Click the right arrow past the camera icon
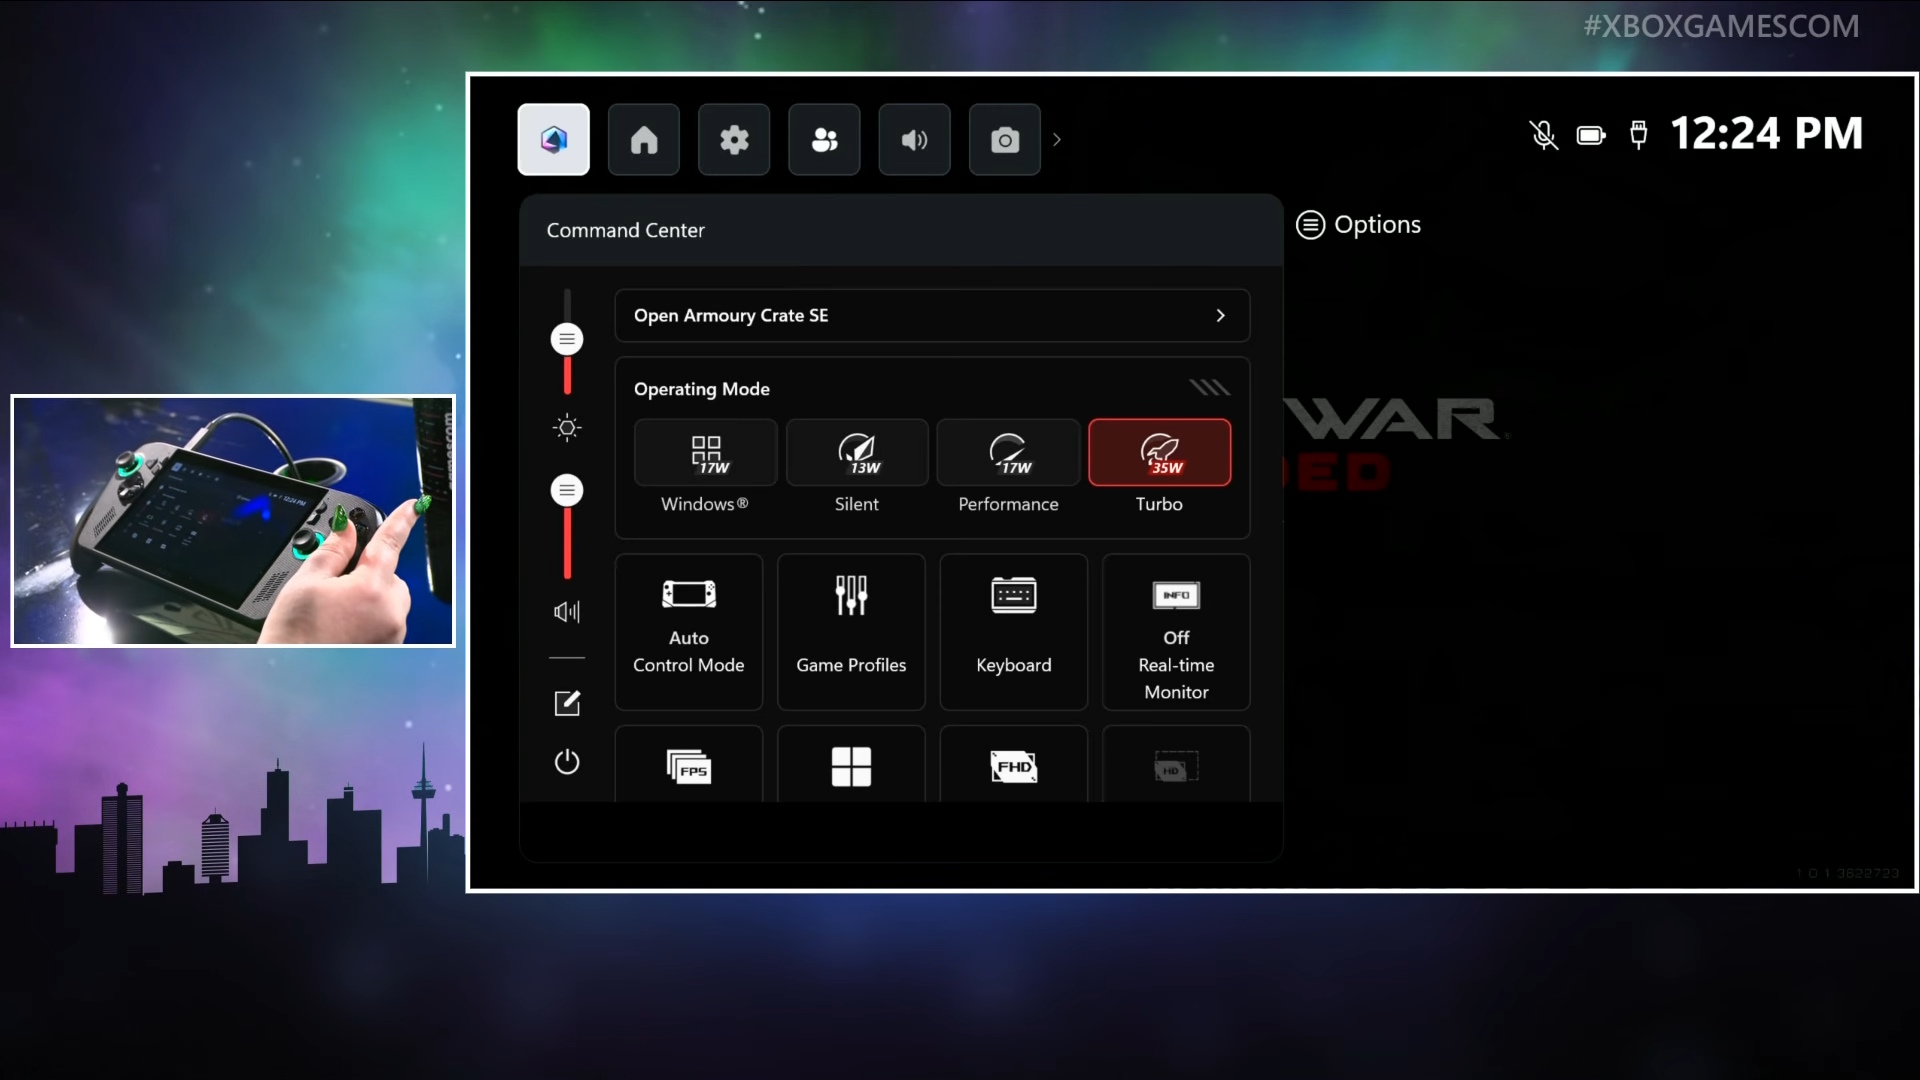1920x1080 pixels. pyautogui.click(x=1058, y=139)
